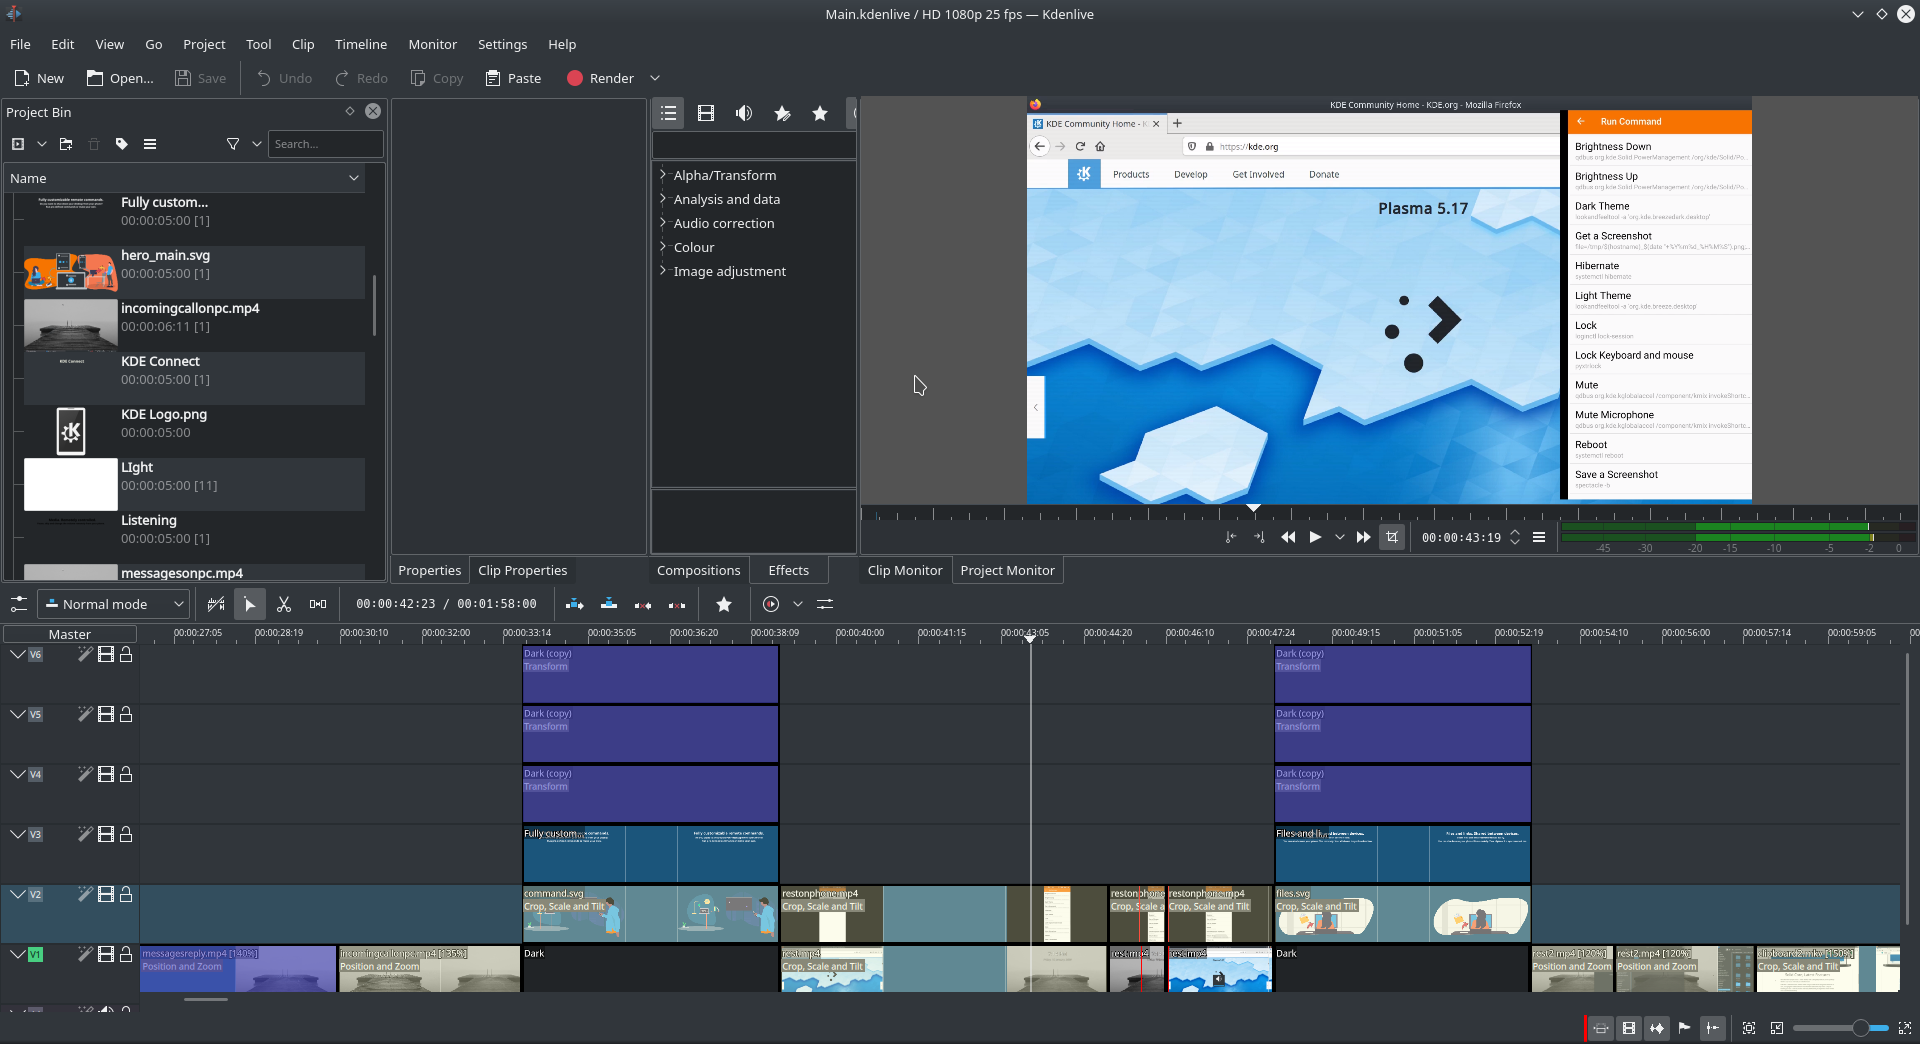The width and height of the screenshot is (1920, 1044).
Task: Expand the Analysis and data category
Action: (x=663, y=198)
